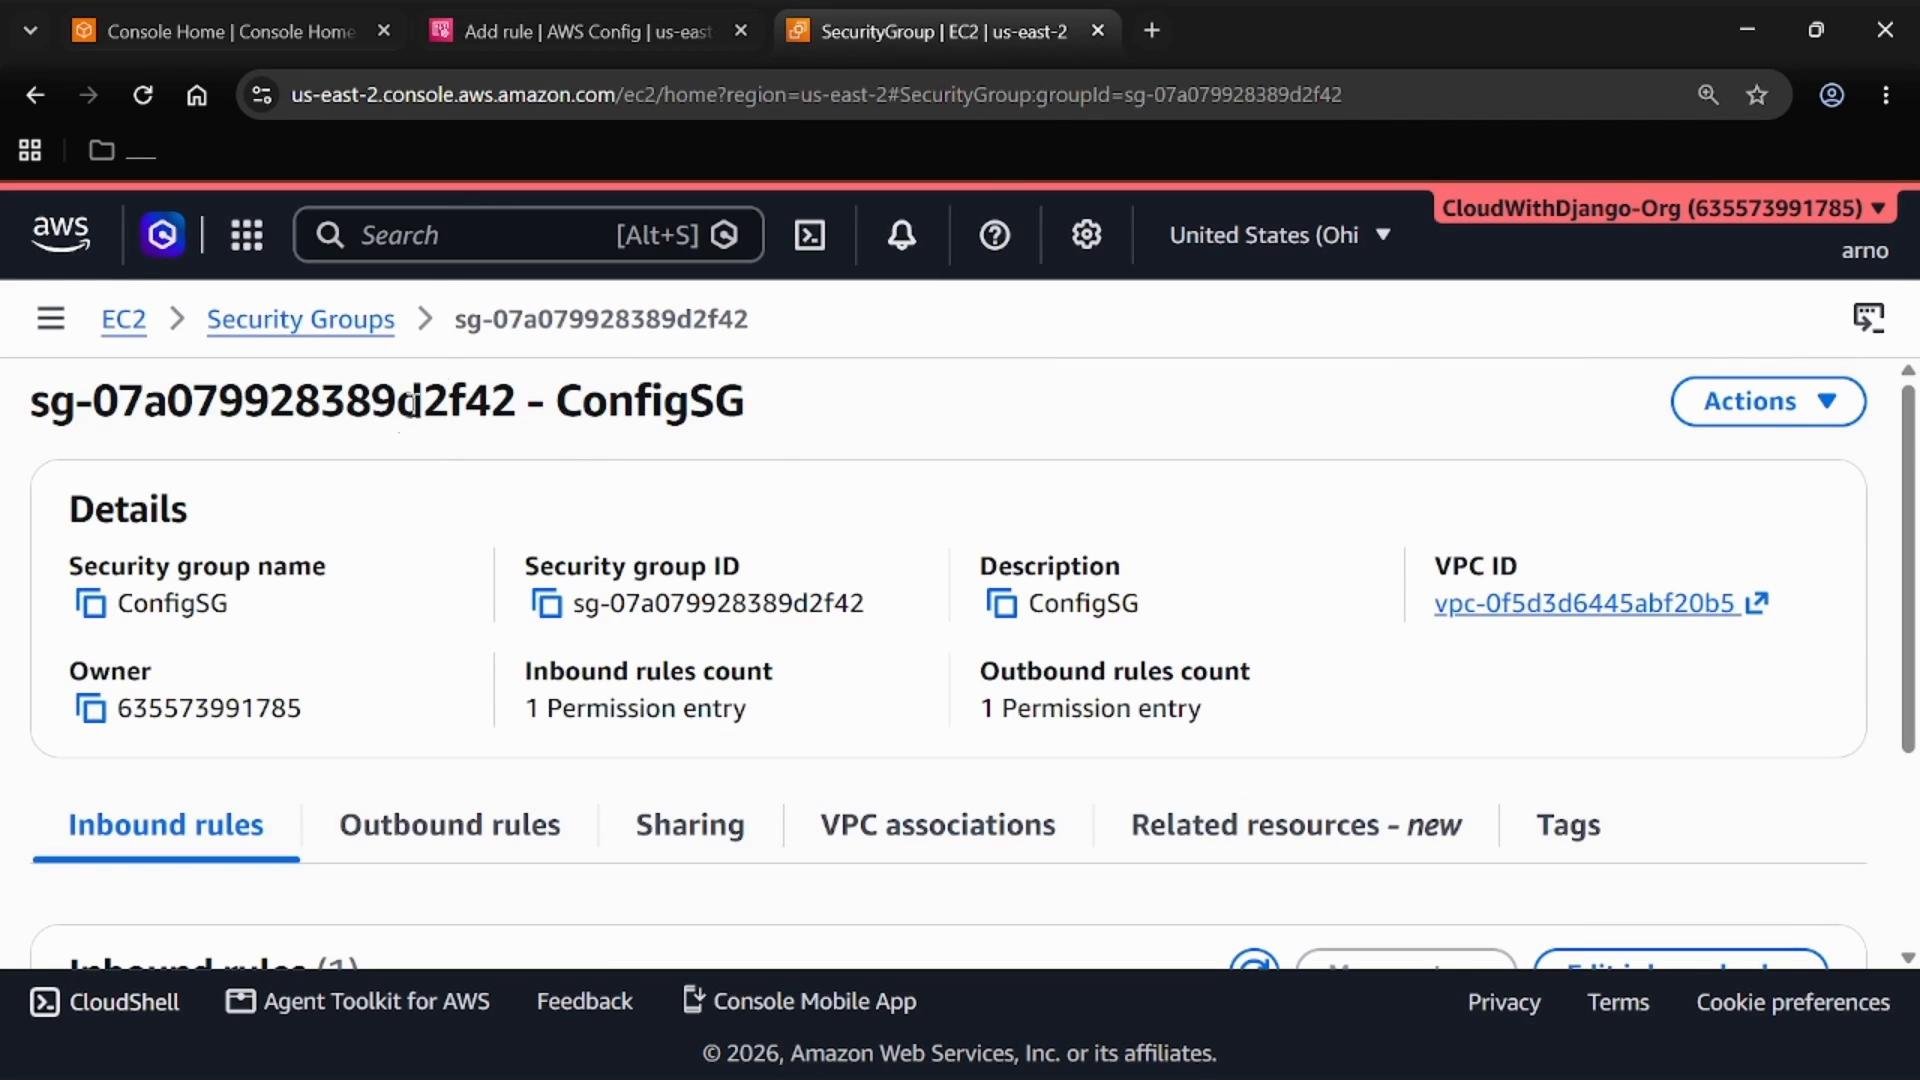
Task: Open the Terms link
Action: [x=1618, y=1003]
